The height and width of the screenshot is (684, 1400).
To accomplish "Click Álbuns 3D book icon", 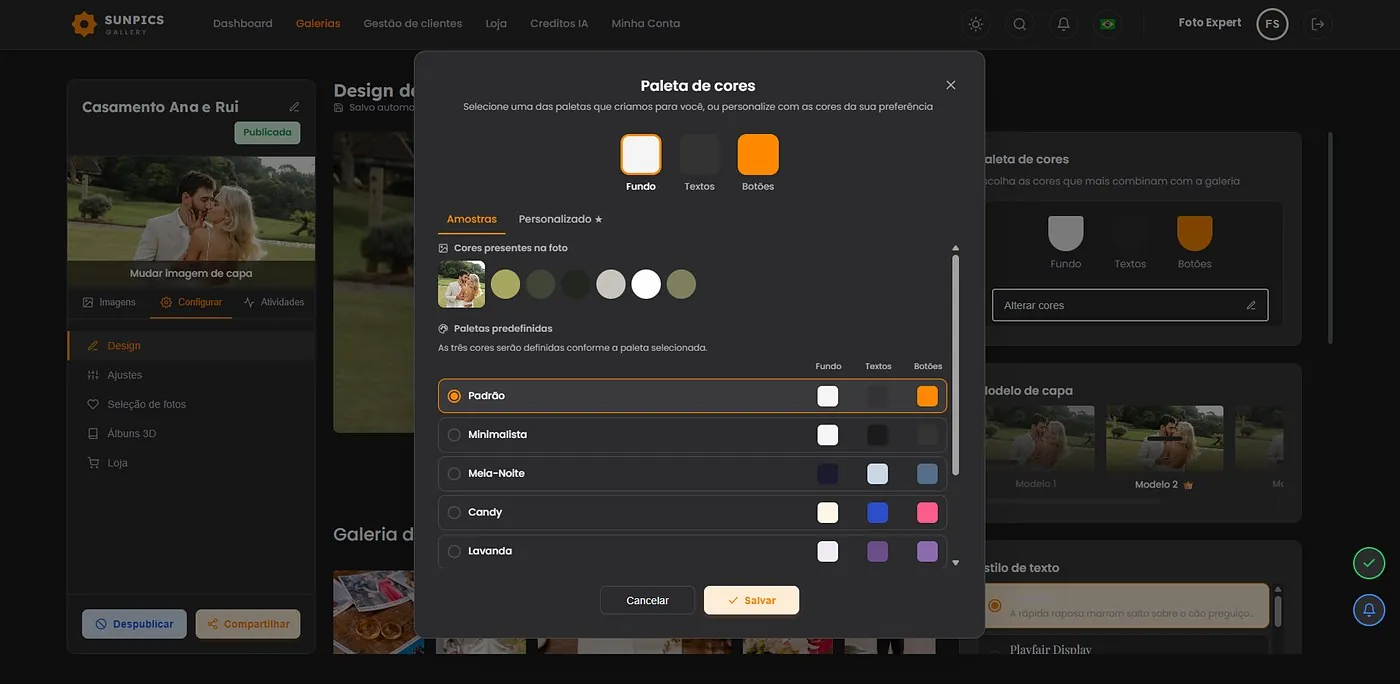I will click(93, 434).
